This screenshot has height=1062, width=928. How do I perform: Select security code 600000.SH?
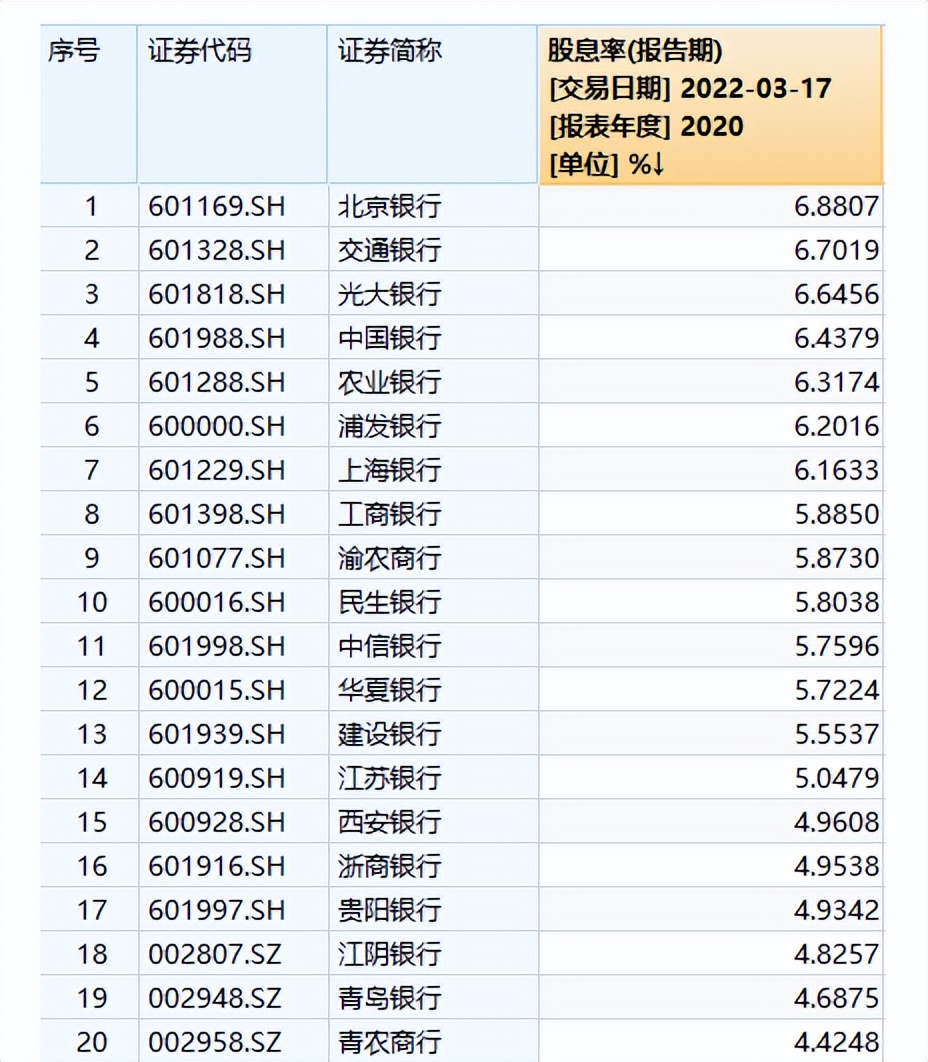217,426
